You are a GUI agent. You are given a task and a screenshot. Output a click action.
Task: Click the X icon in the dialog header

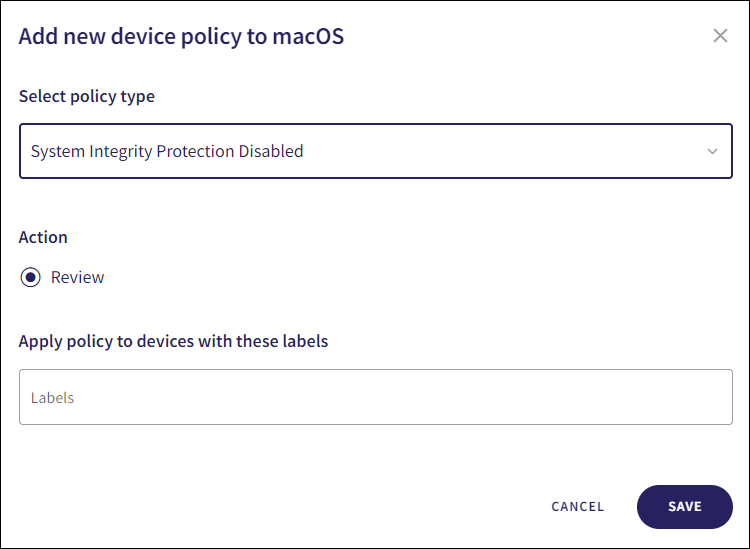coord(720,36)
